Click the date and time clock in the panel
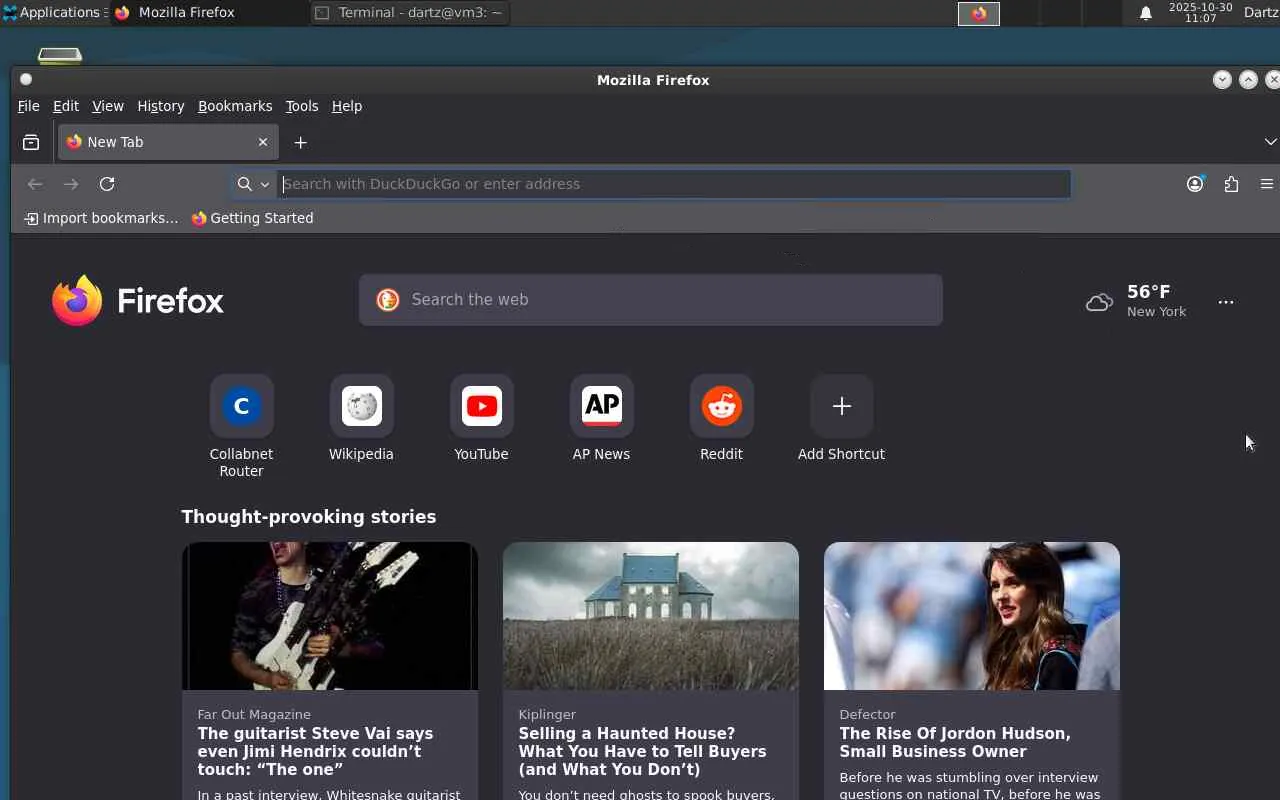Viewport: 1280px width, 800px height. click(x=1200, y=13)
